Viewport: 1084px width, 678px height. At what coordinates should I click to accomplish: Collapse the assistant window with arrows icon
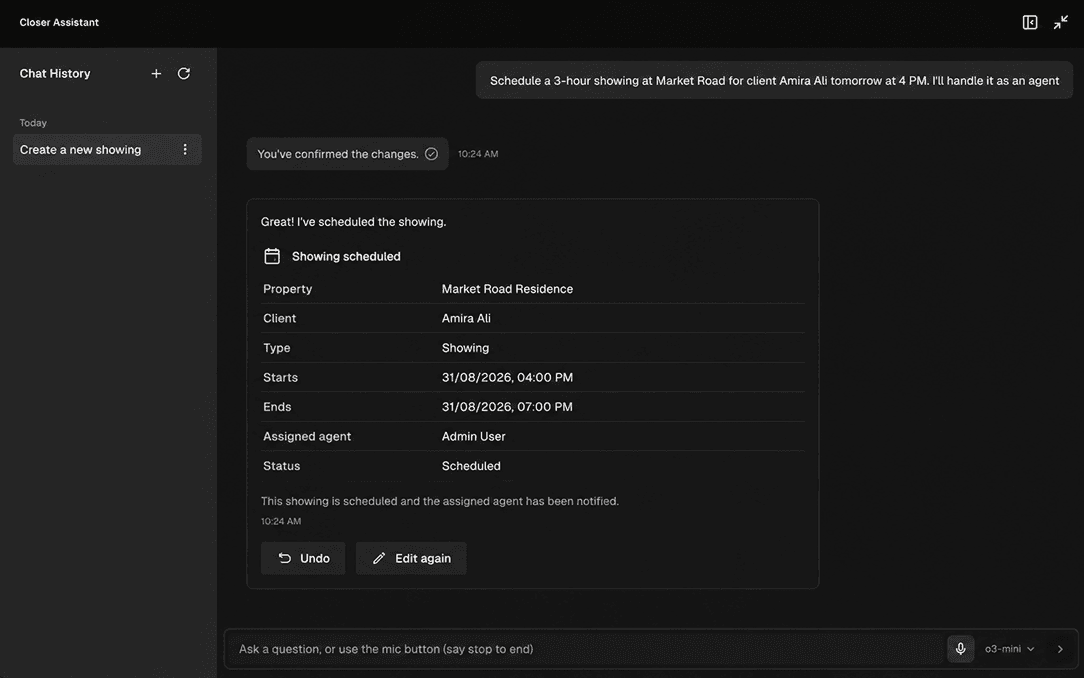click(1060, 22)
